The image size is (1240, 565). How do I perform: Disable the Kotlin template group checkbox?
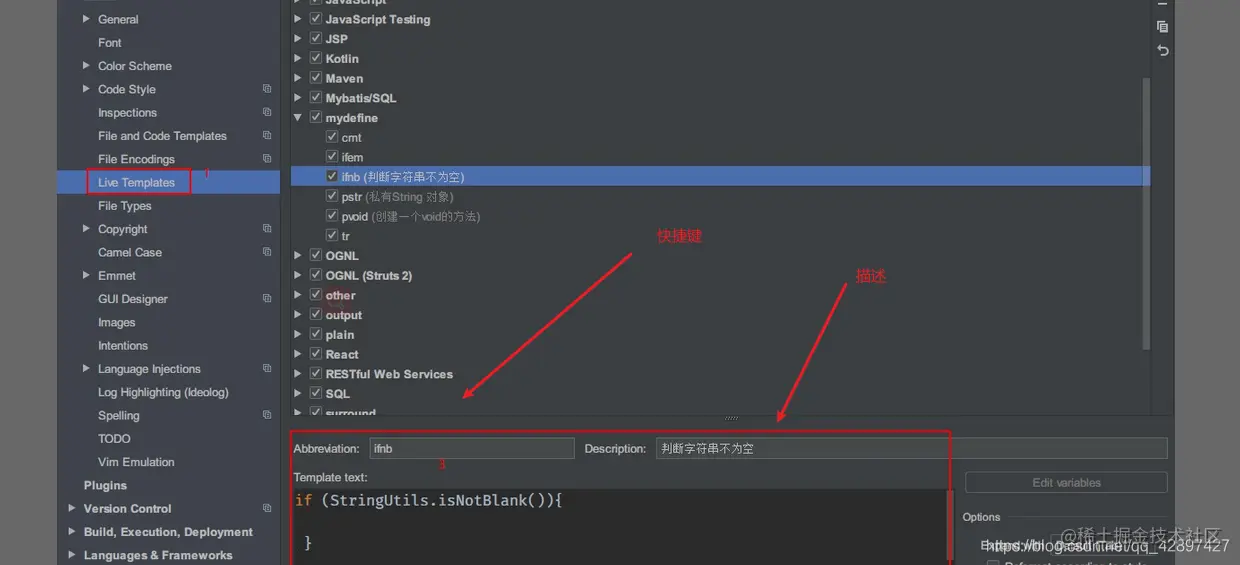[x=316, y=58]
